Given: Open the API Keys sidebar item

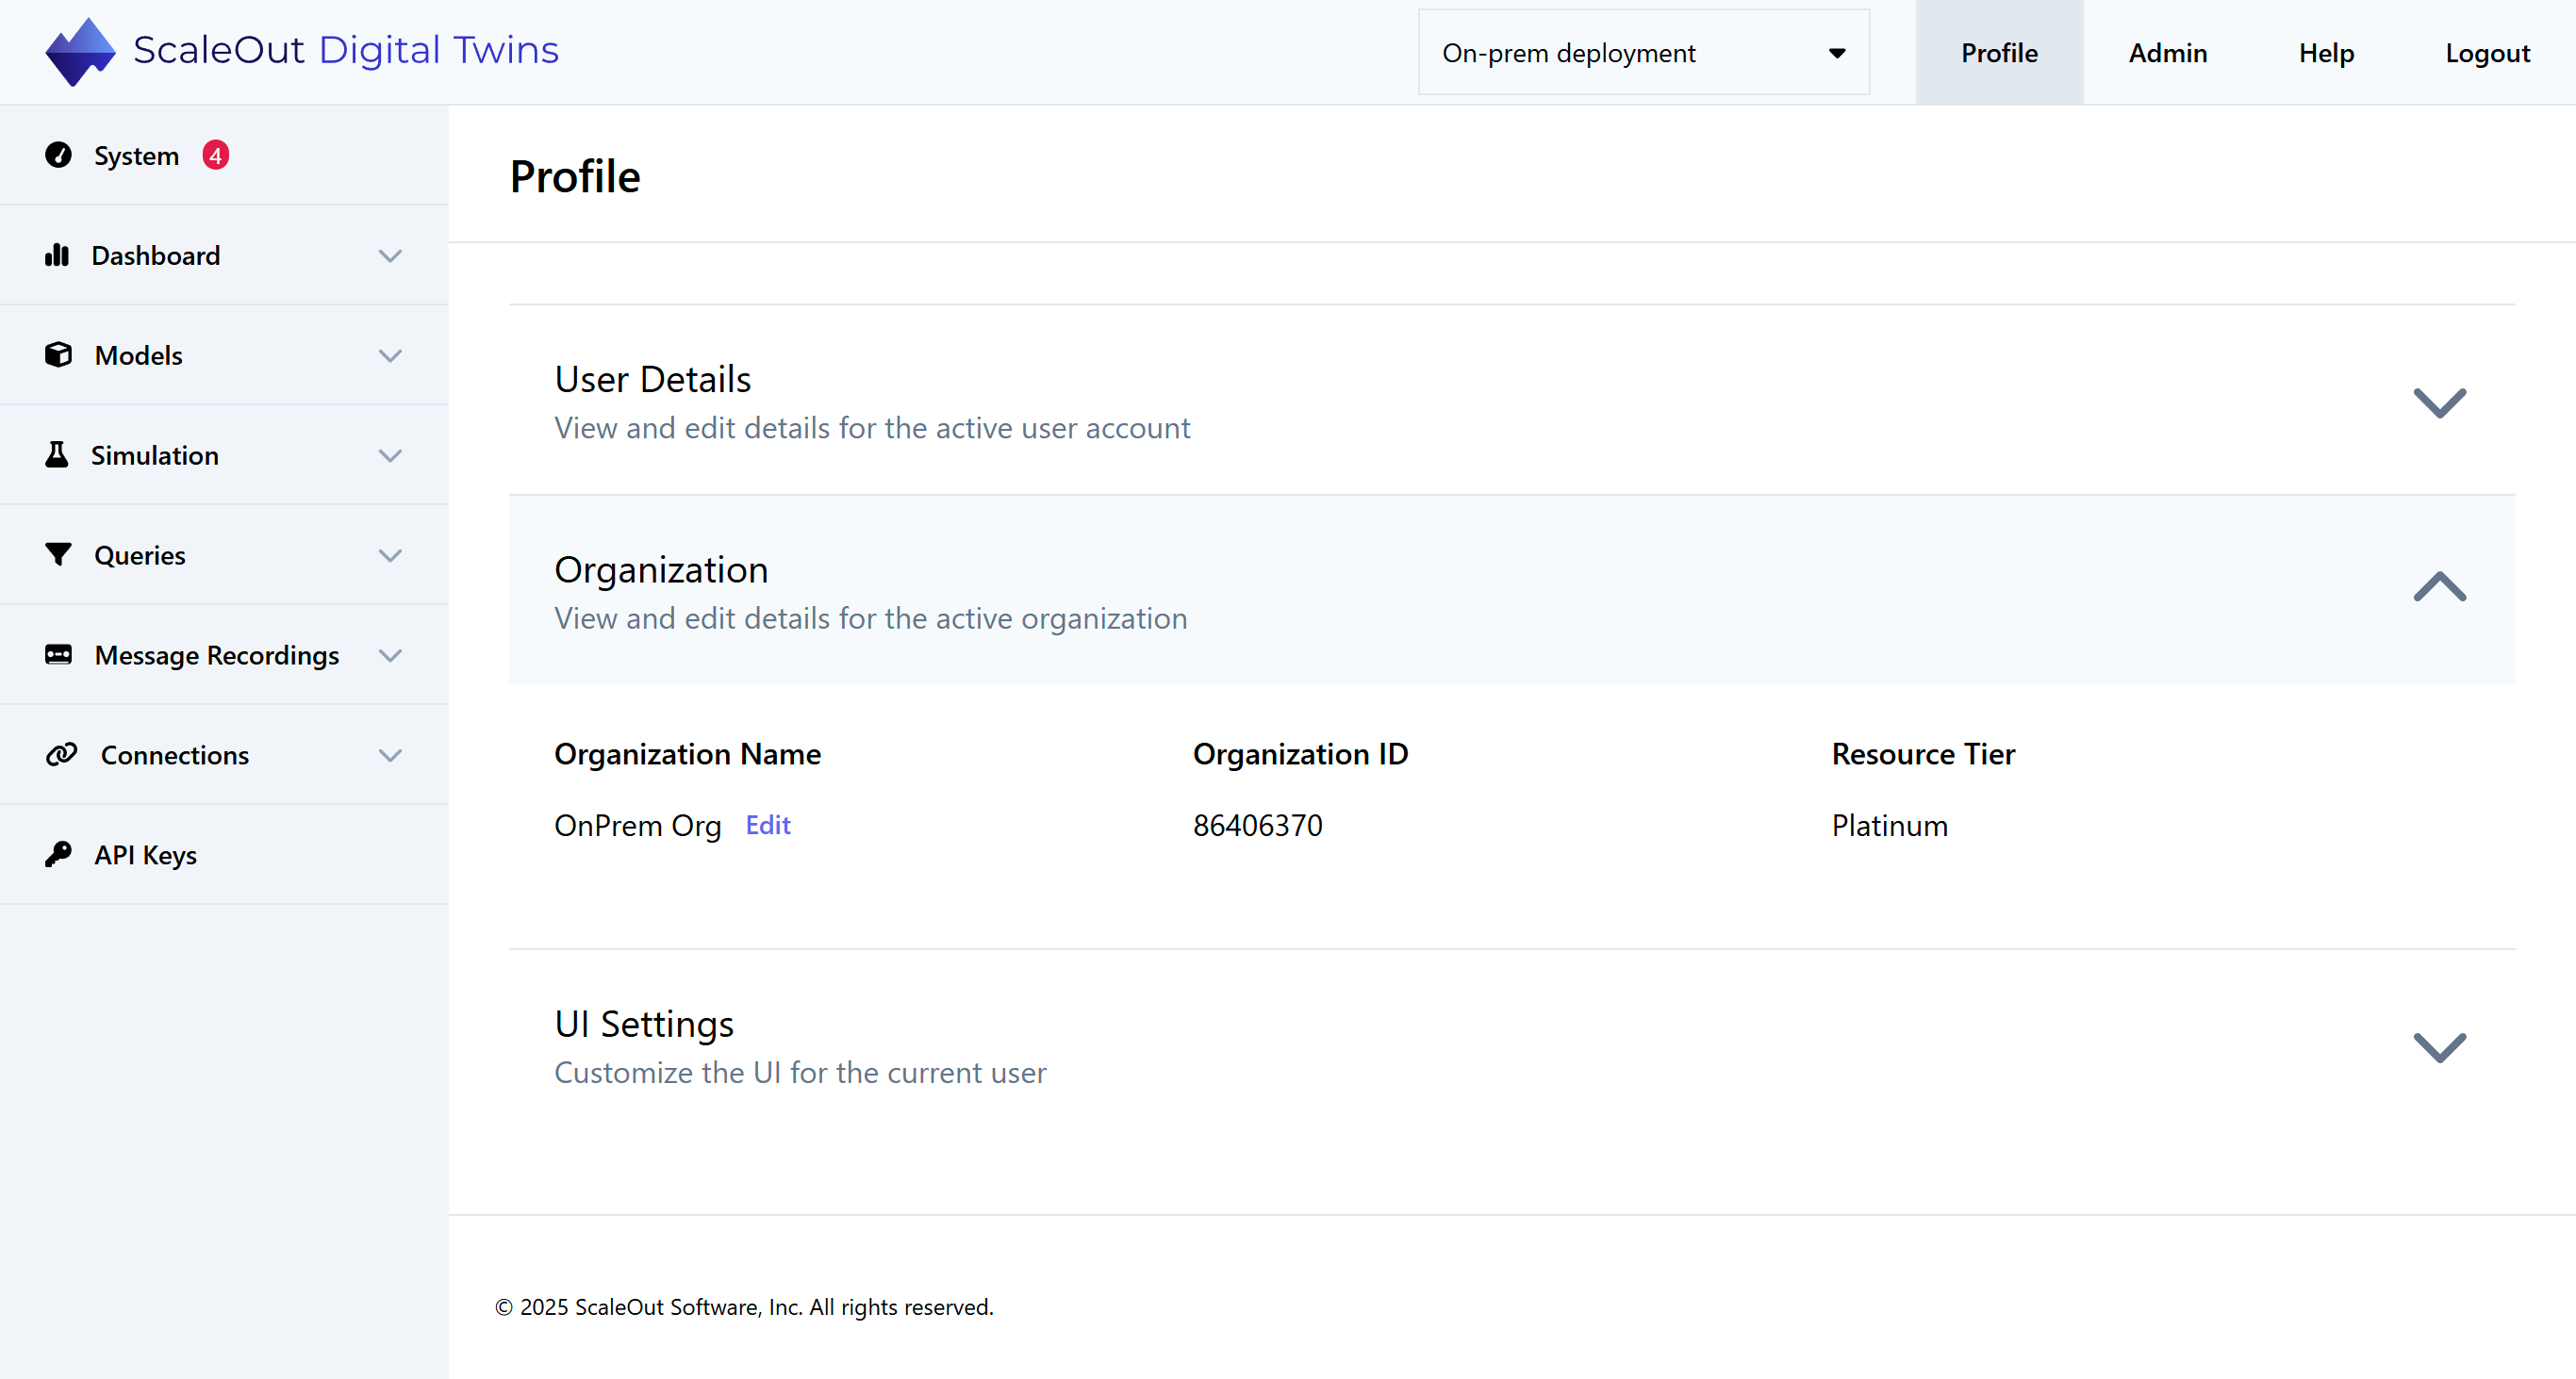Looking at the screenshot, I should [x=224, y=855].
